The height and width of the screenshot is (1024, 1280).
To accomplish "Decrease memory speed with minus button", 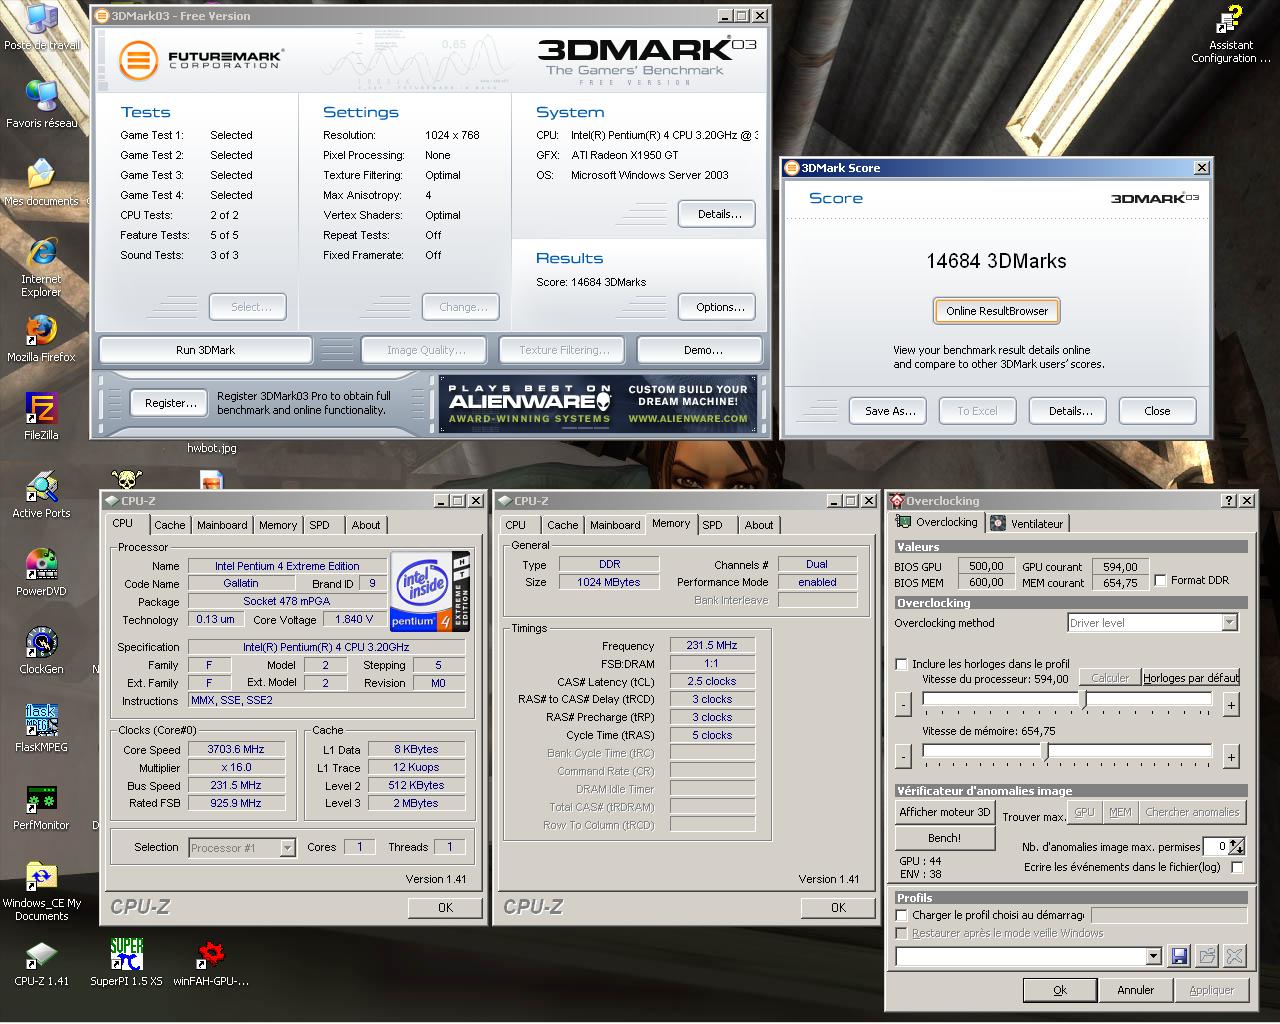I will [x=903, y=757].
